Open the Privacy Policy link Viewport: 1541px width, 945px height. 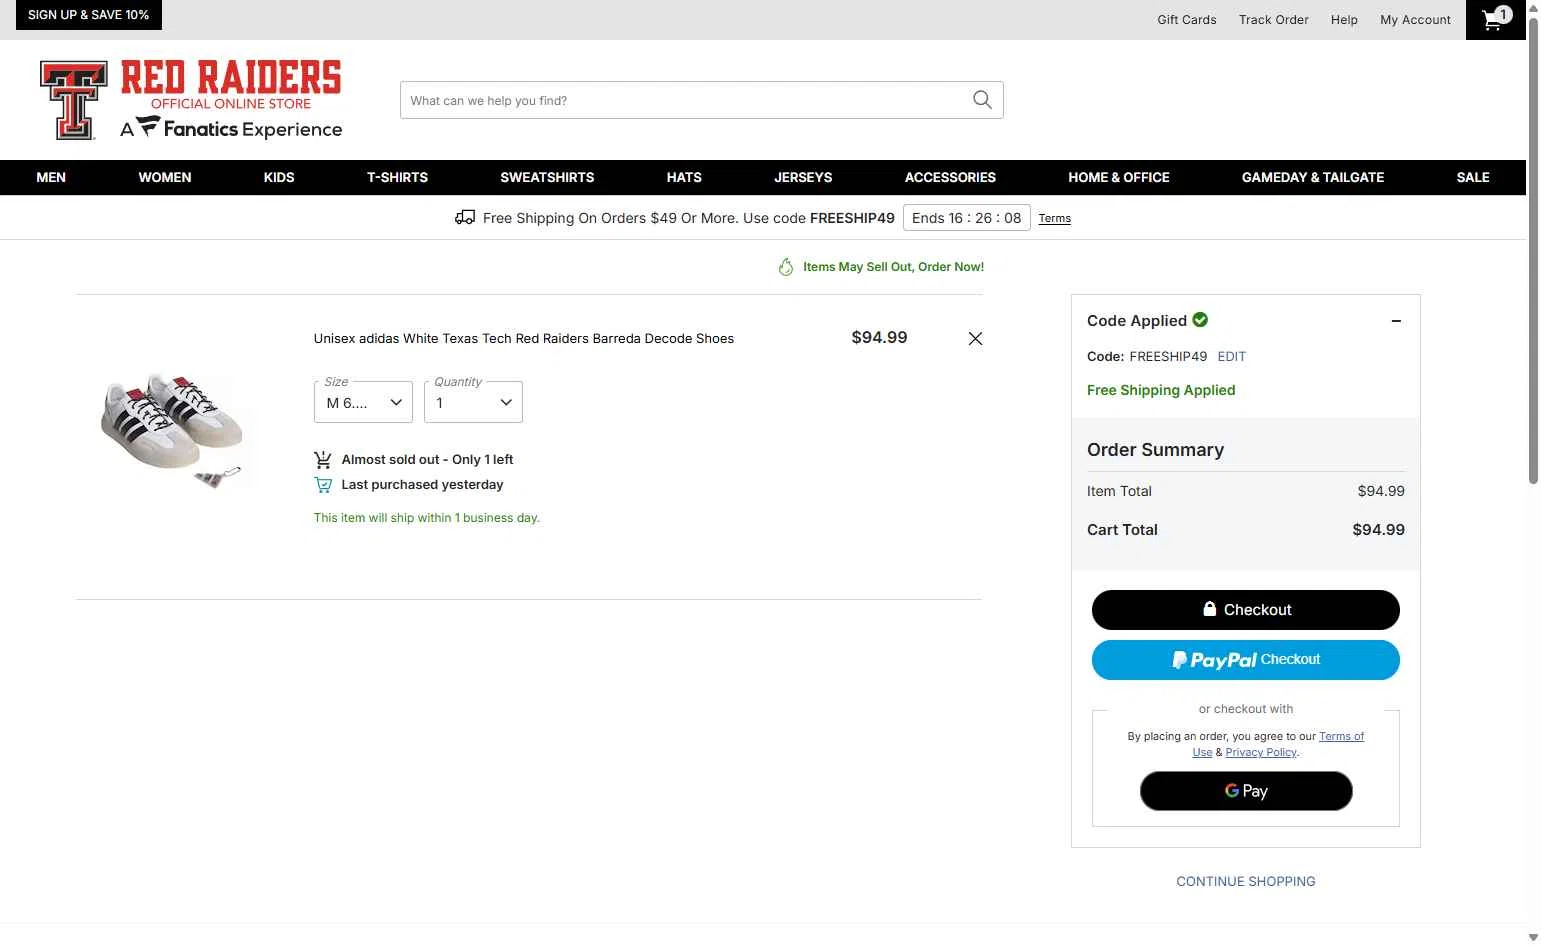[x=1260, y=752]
